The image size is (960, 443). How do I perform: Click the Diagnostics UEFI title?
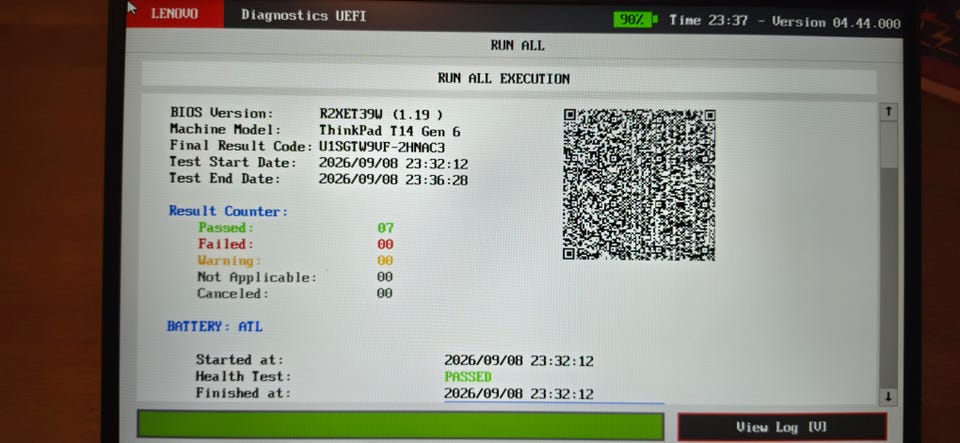coord(304,15)
